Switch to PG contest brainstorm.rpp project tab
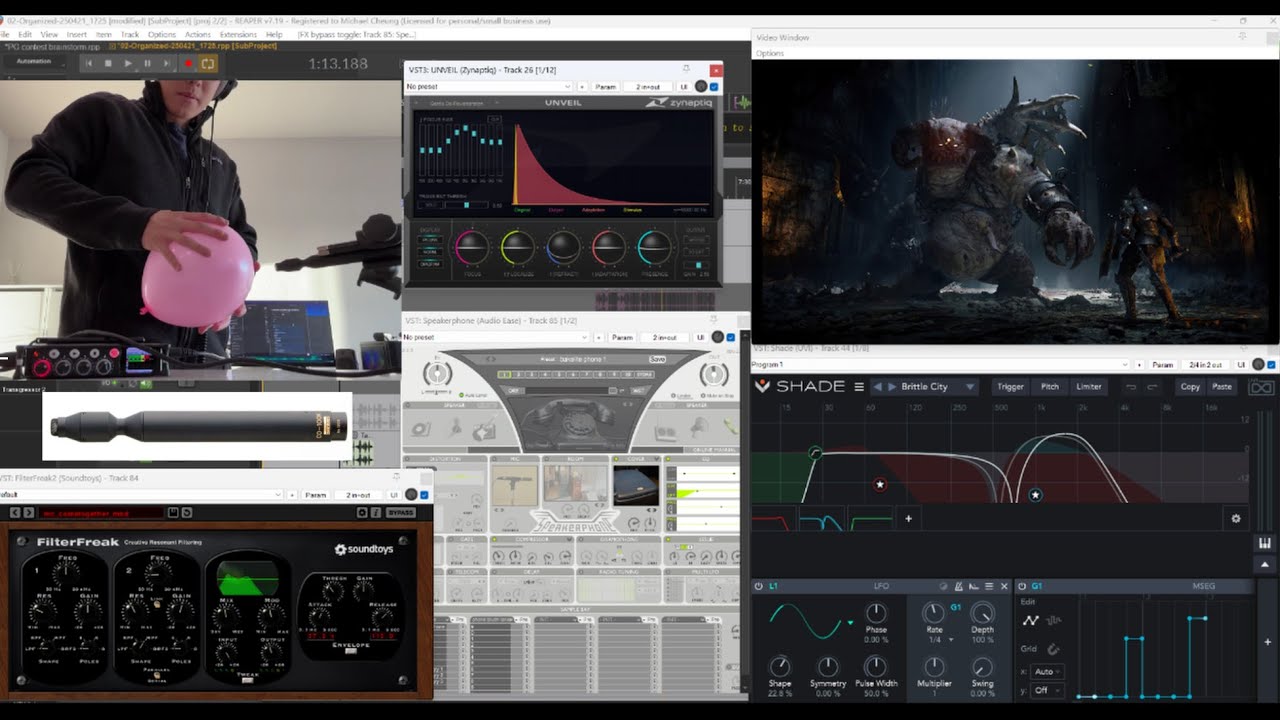 (51, 46)
